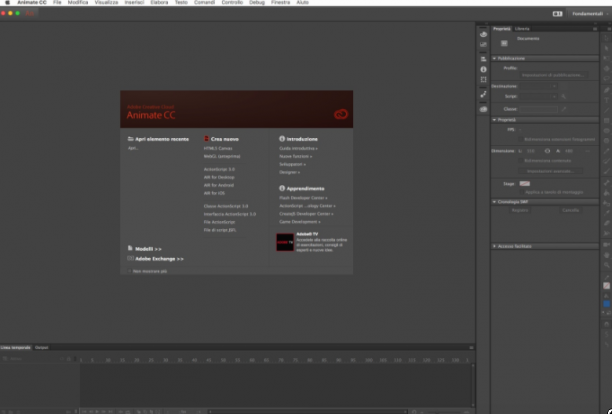Switch to the Libreria tab
Image resolution: width=612 pixels, height=414 pixels.
click(x=522, y=29)
